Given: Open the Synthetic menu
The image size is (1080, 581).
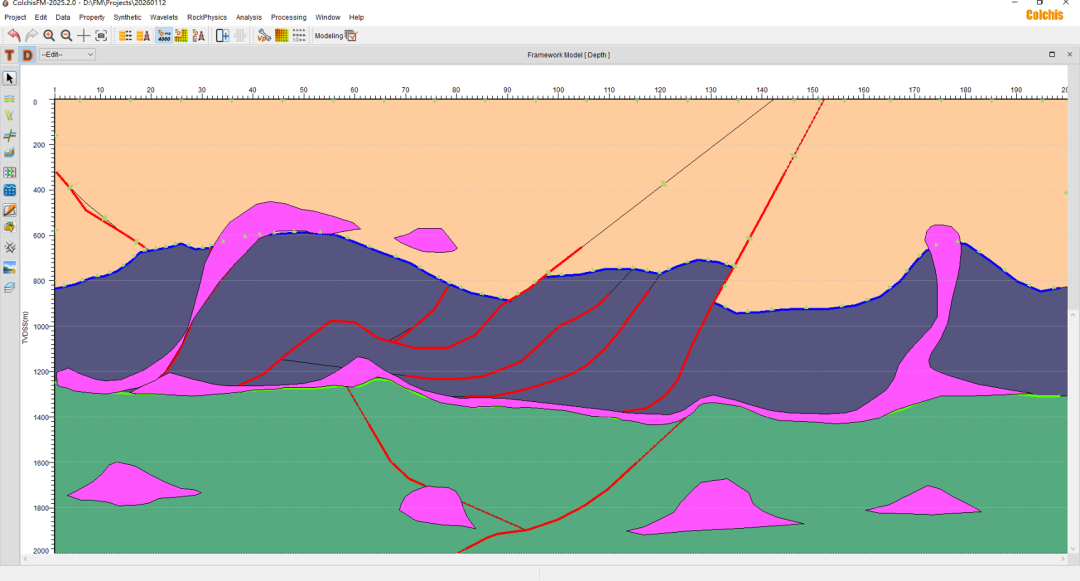Looking at the screenshot, I should pyautogui.click(x=127, y=17).
